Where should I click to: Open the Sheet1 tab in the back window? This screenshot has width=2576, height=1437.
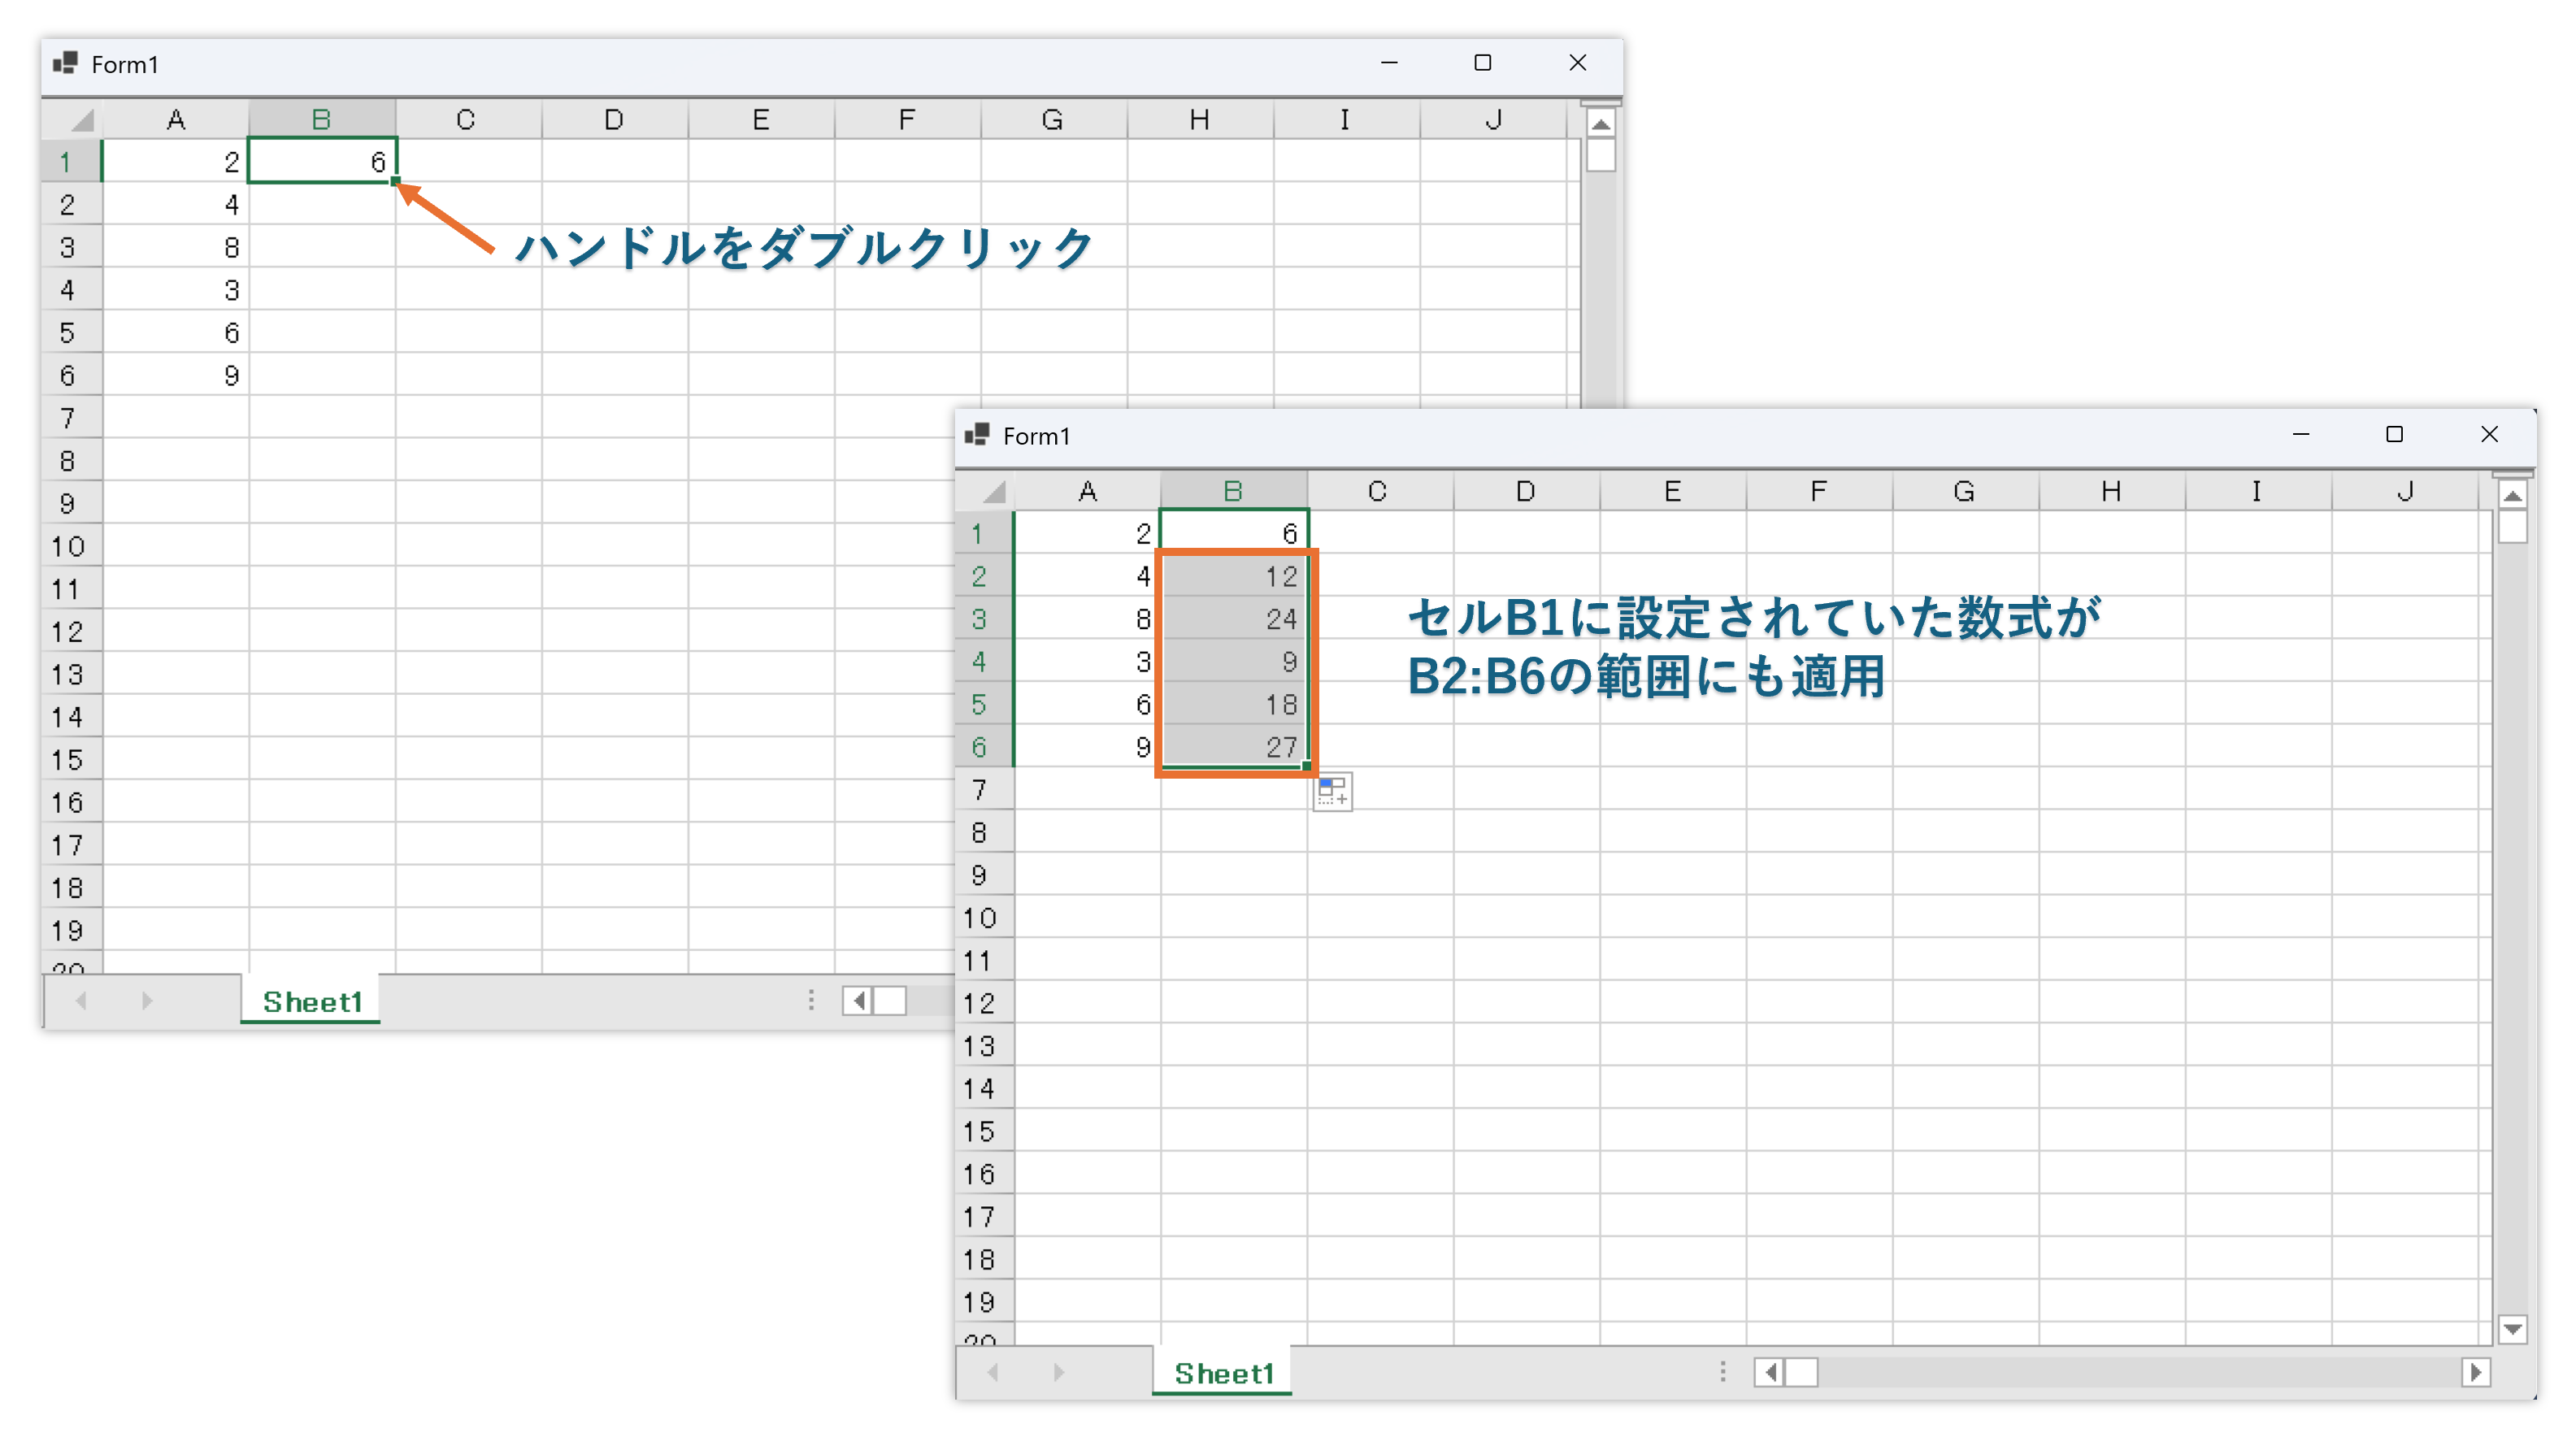pos(311,1000)
